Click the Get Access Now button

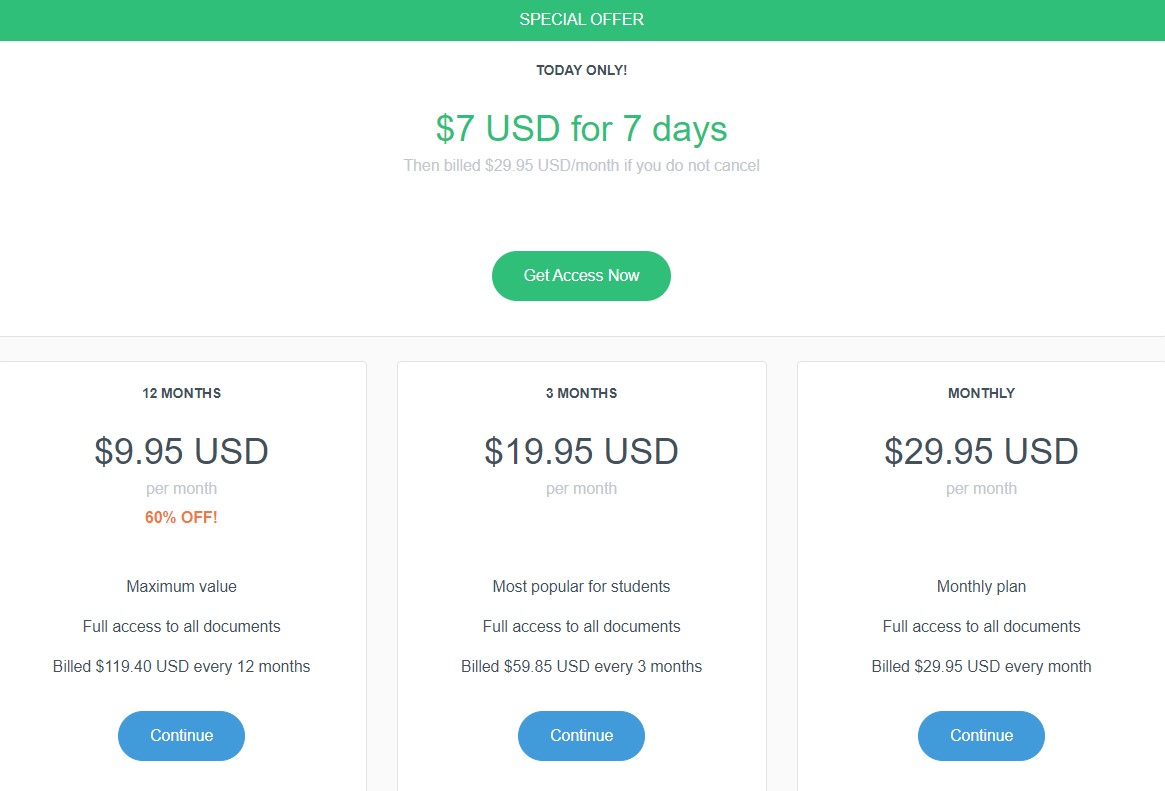click(581, 276)
